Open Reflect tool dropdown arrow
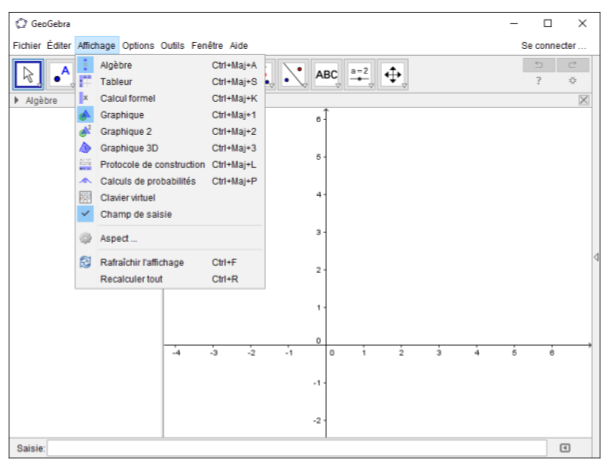The image size is (610, 469). 305,86
